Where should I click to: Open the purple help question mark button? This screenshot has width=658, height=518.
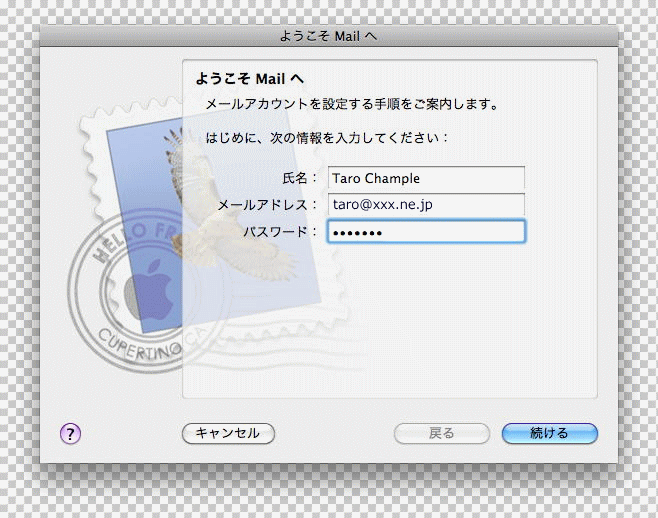point(70,433)
